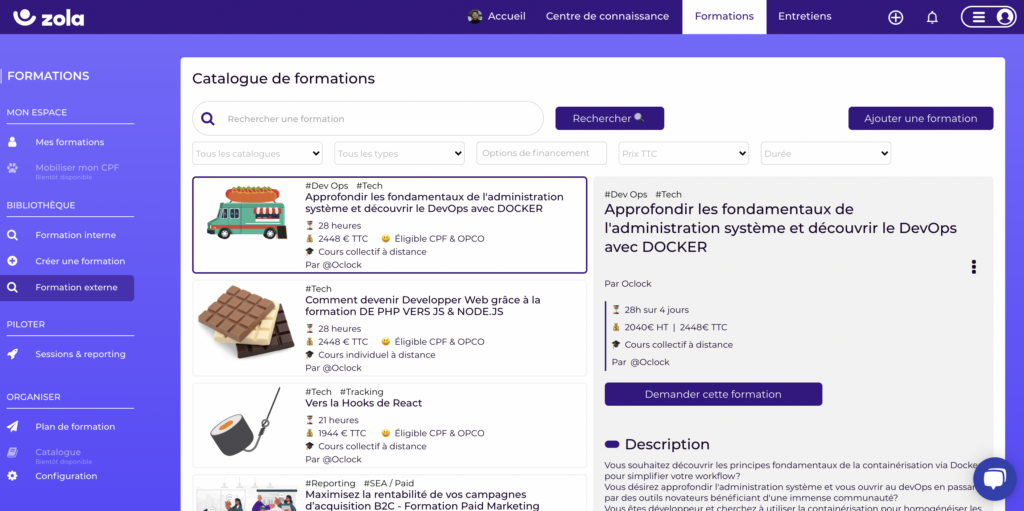Viewport: 1024px width, 511px height.
Task: Click the avatar beside Accueil
Action: 475,16
